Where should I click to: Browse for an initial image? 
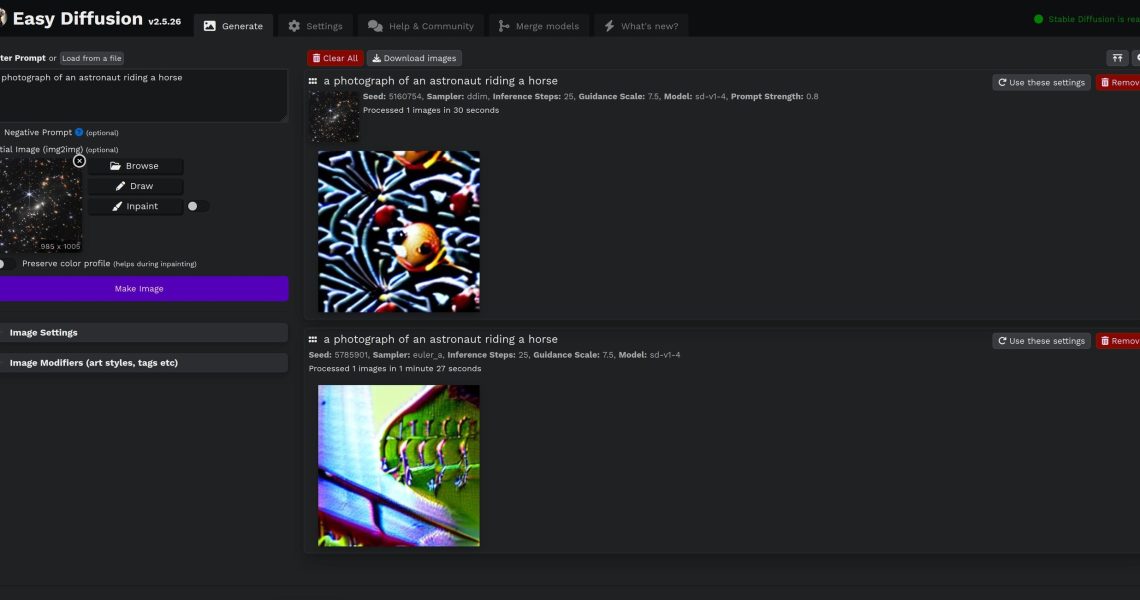(135, 166)
